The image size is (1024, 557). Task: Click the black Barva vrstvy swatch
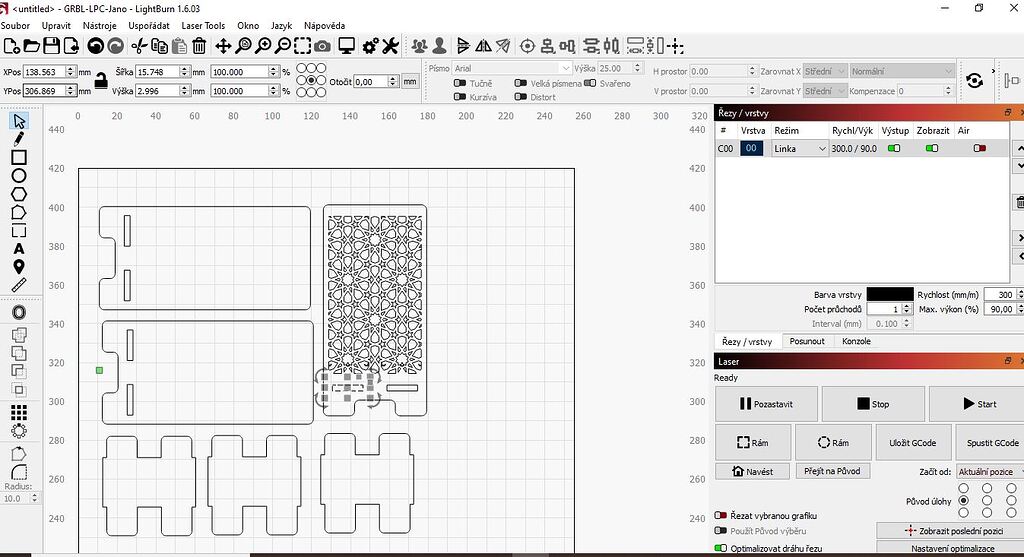[x=889, y=294]
